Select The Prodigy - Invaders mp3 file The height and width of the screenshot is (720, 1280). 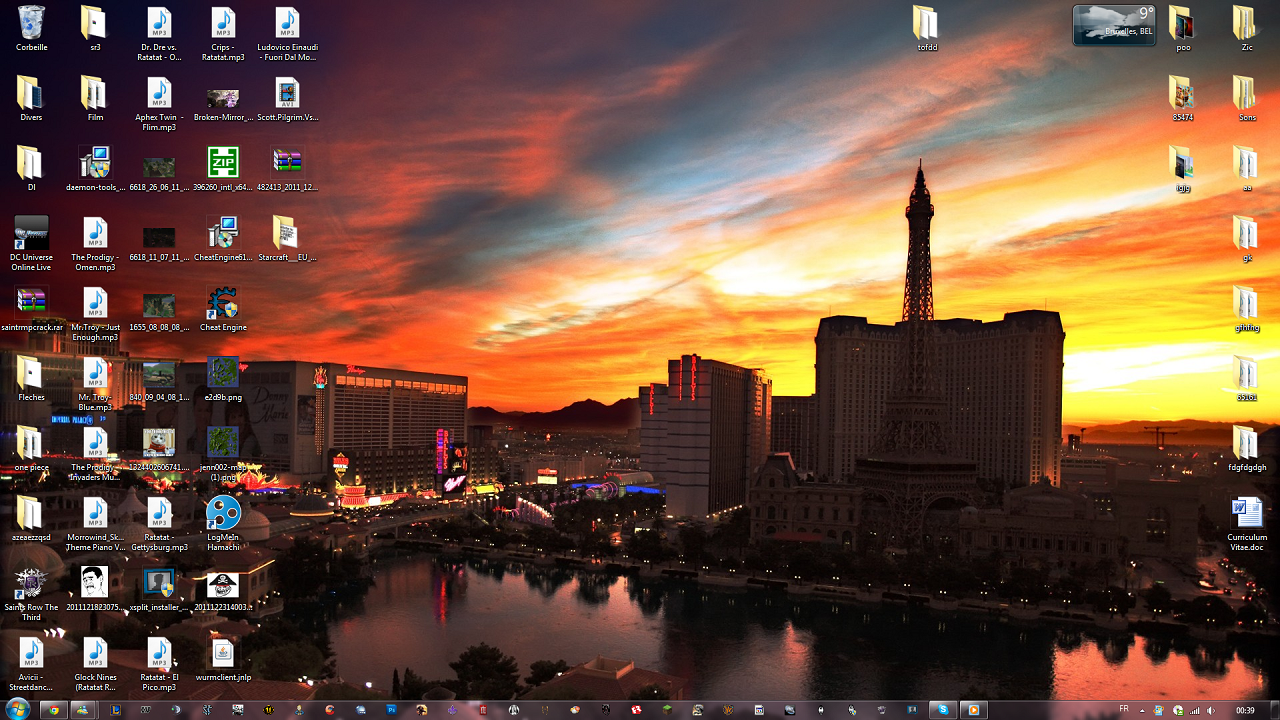[x=95, y=453]
